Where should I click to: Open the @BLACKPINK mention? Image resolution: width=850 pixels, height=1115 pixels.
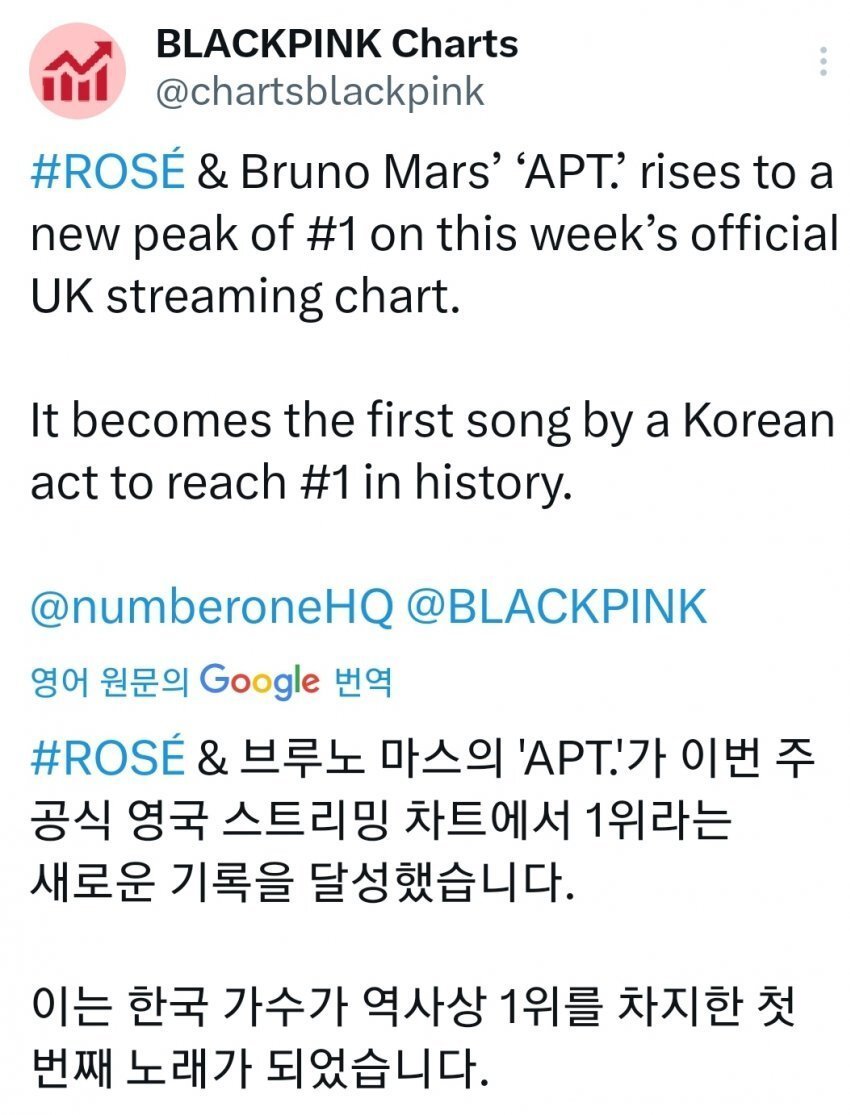point(558,607)
